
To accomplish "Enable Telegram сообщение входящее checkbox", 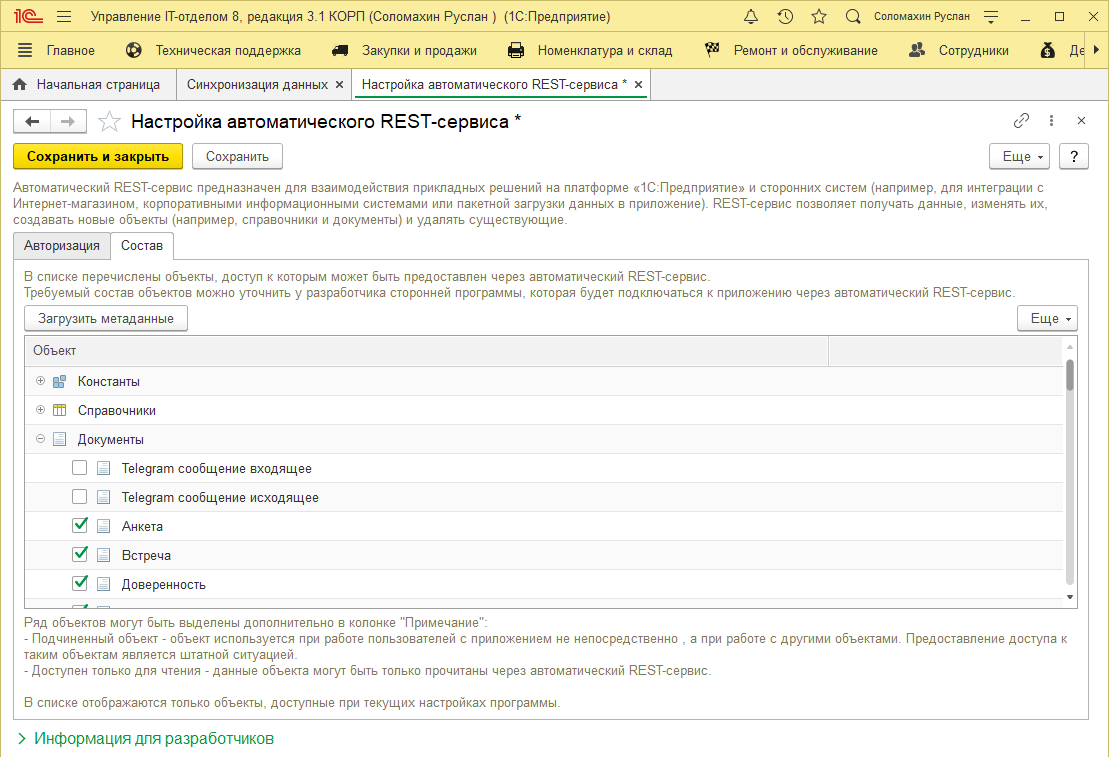I will click(80, 468).
